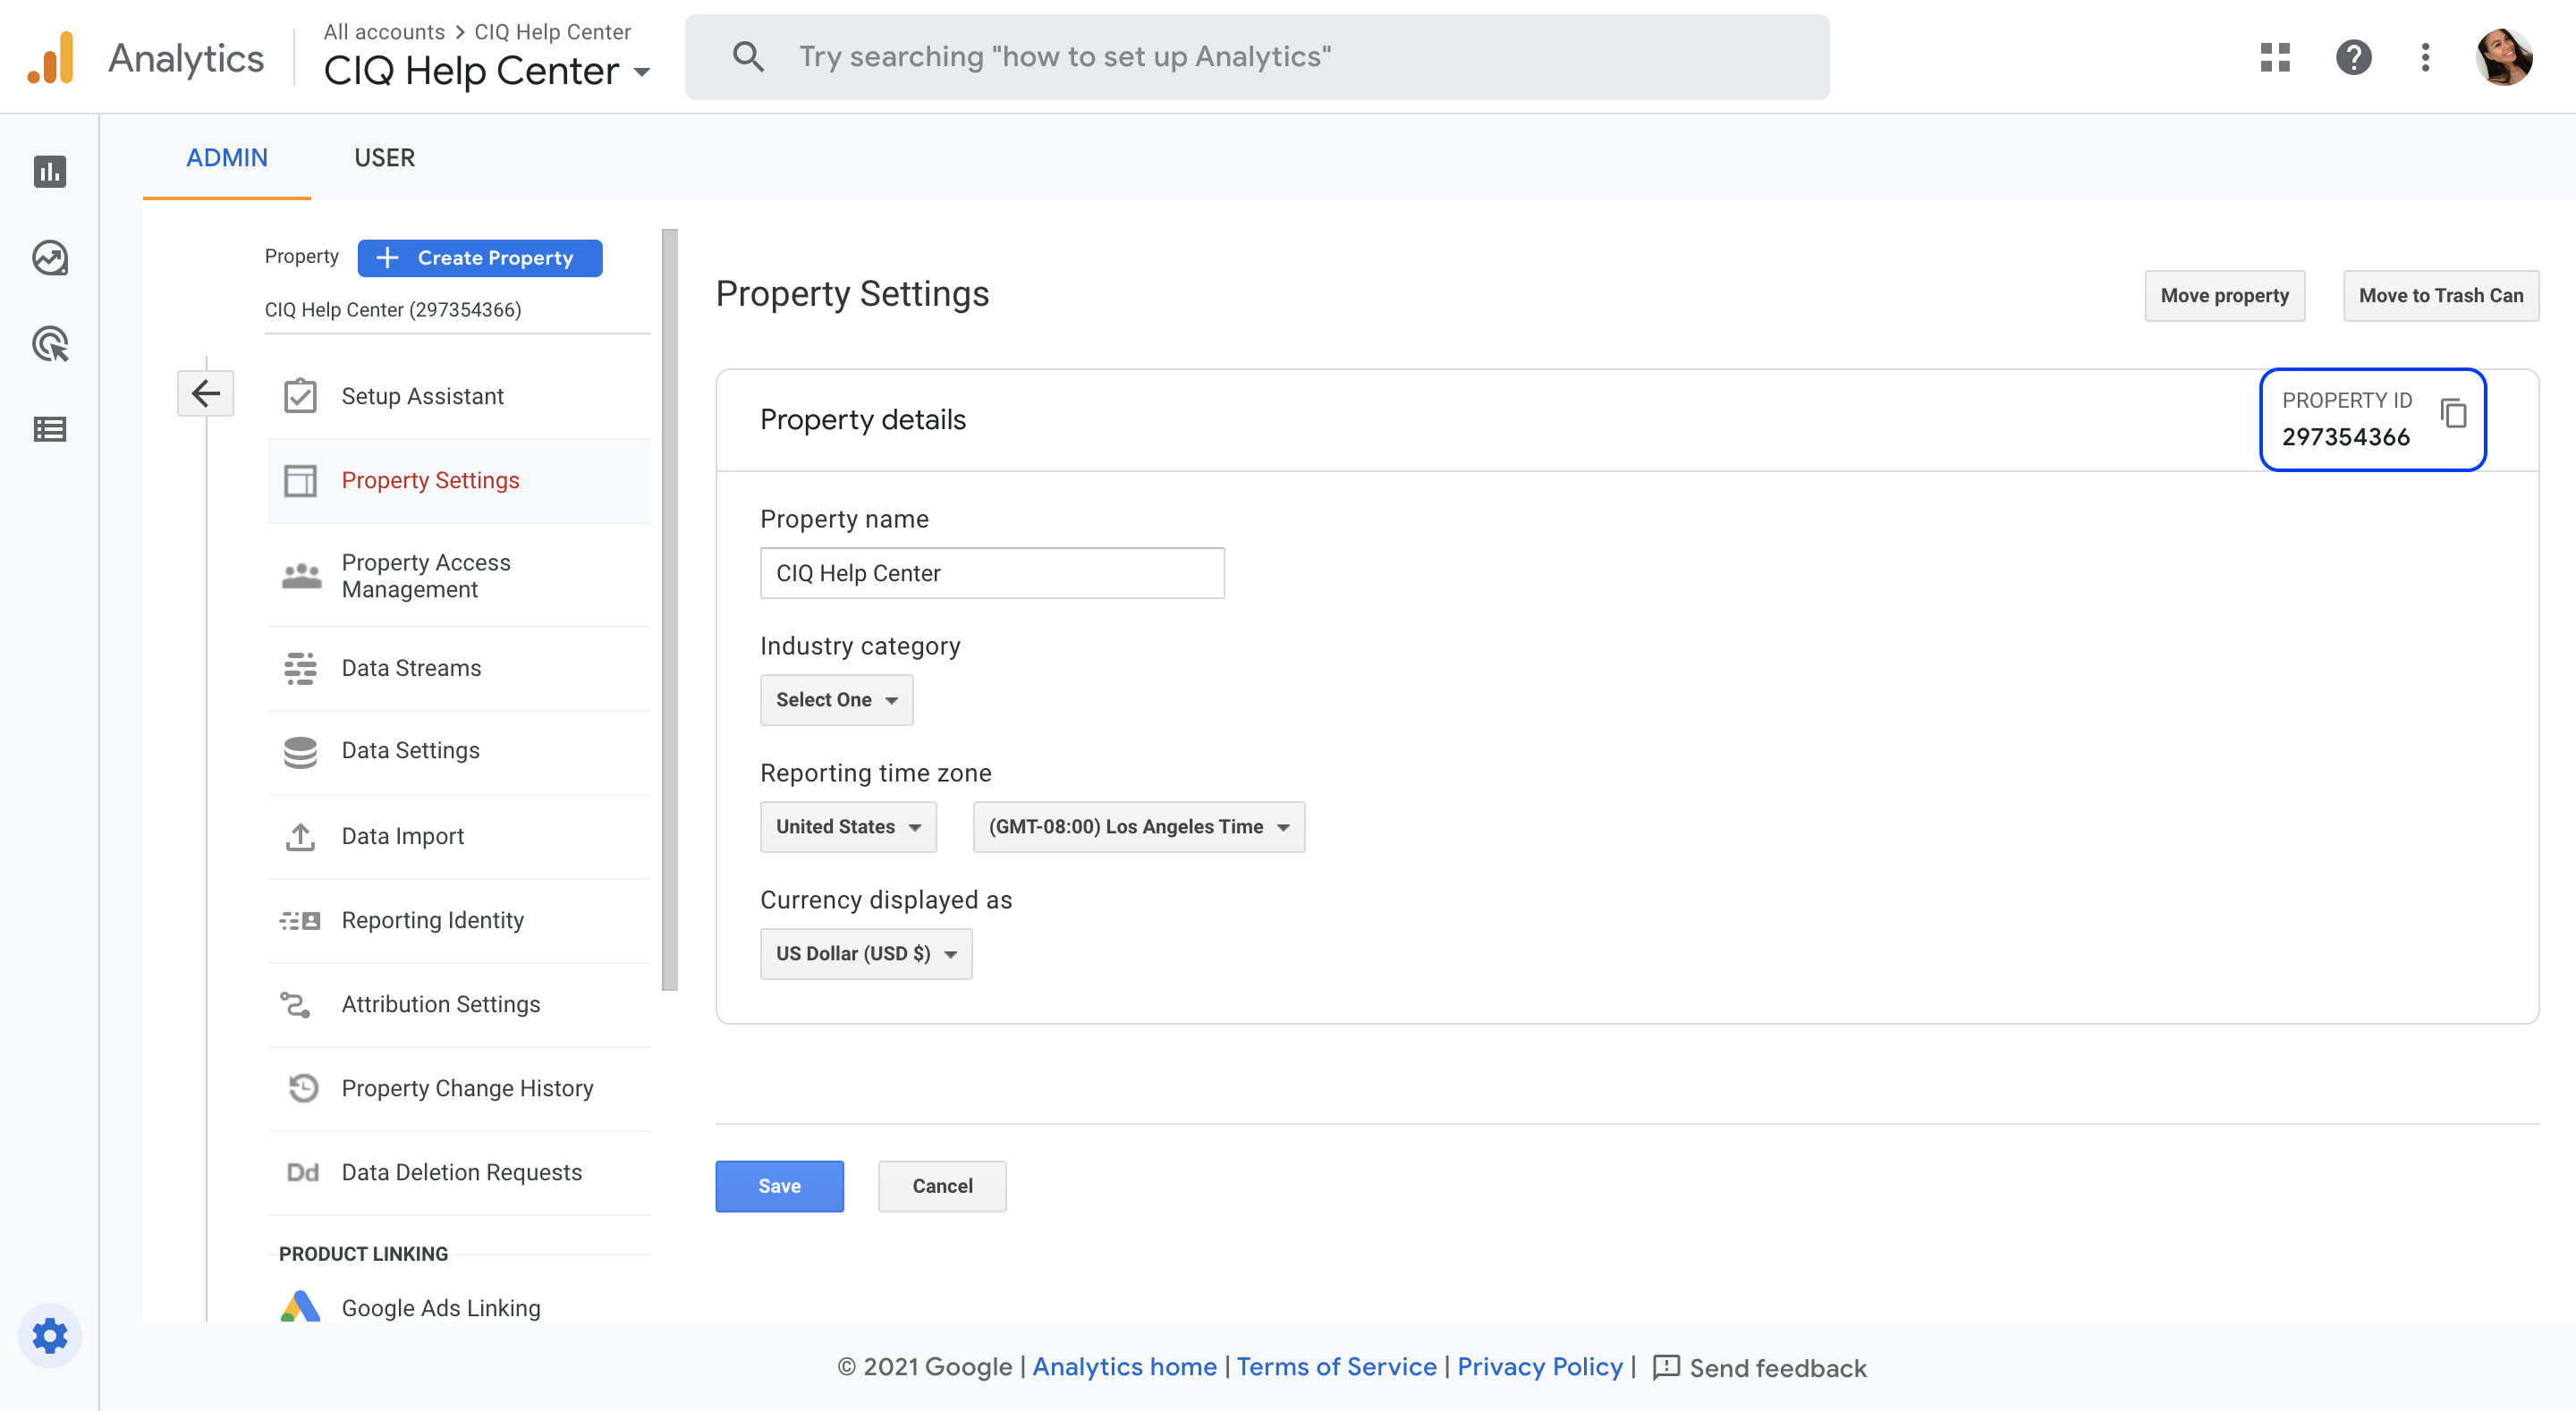Click the CIQ Help Center (297354366) property label
Viewport: 2576px width, 1411px height.
393,310
